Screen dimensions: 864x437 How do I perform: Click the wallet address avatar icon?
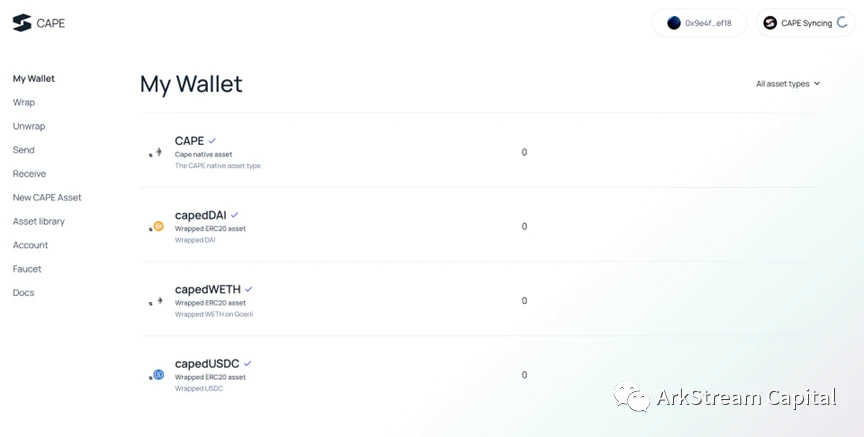[673, 23]
